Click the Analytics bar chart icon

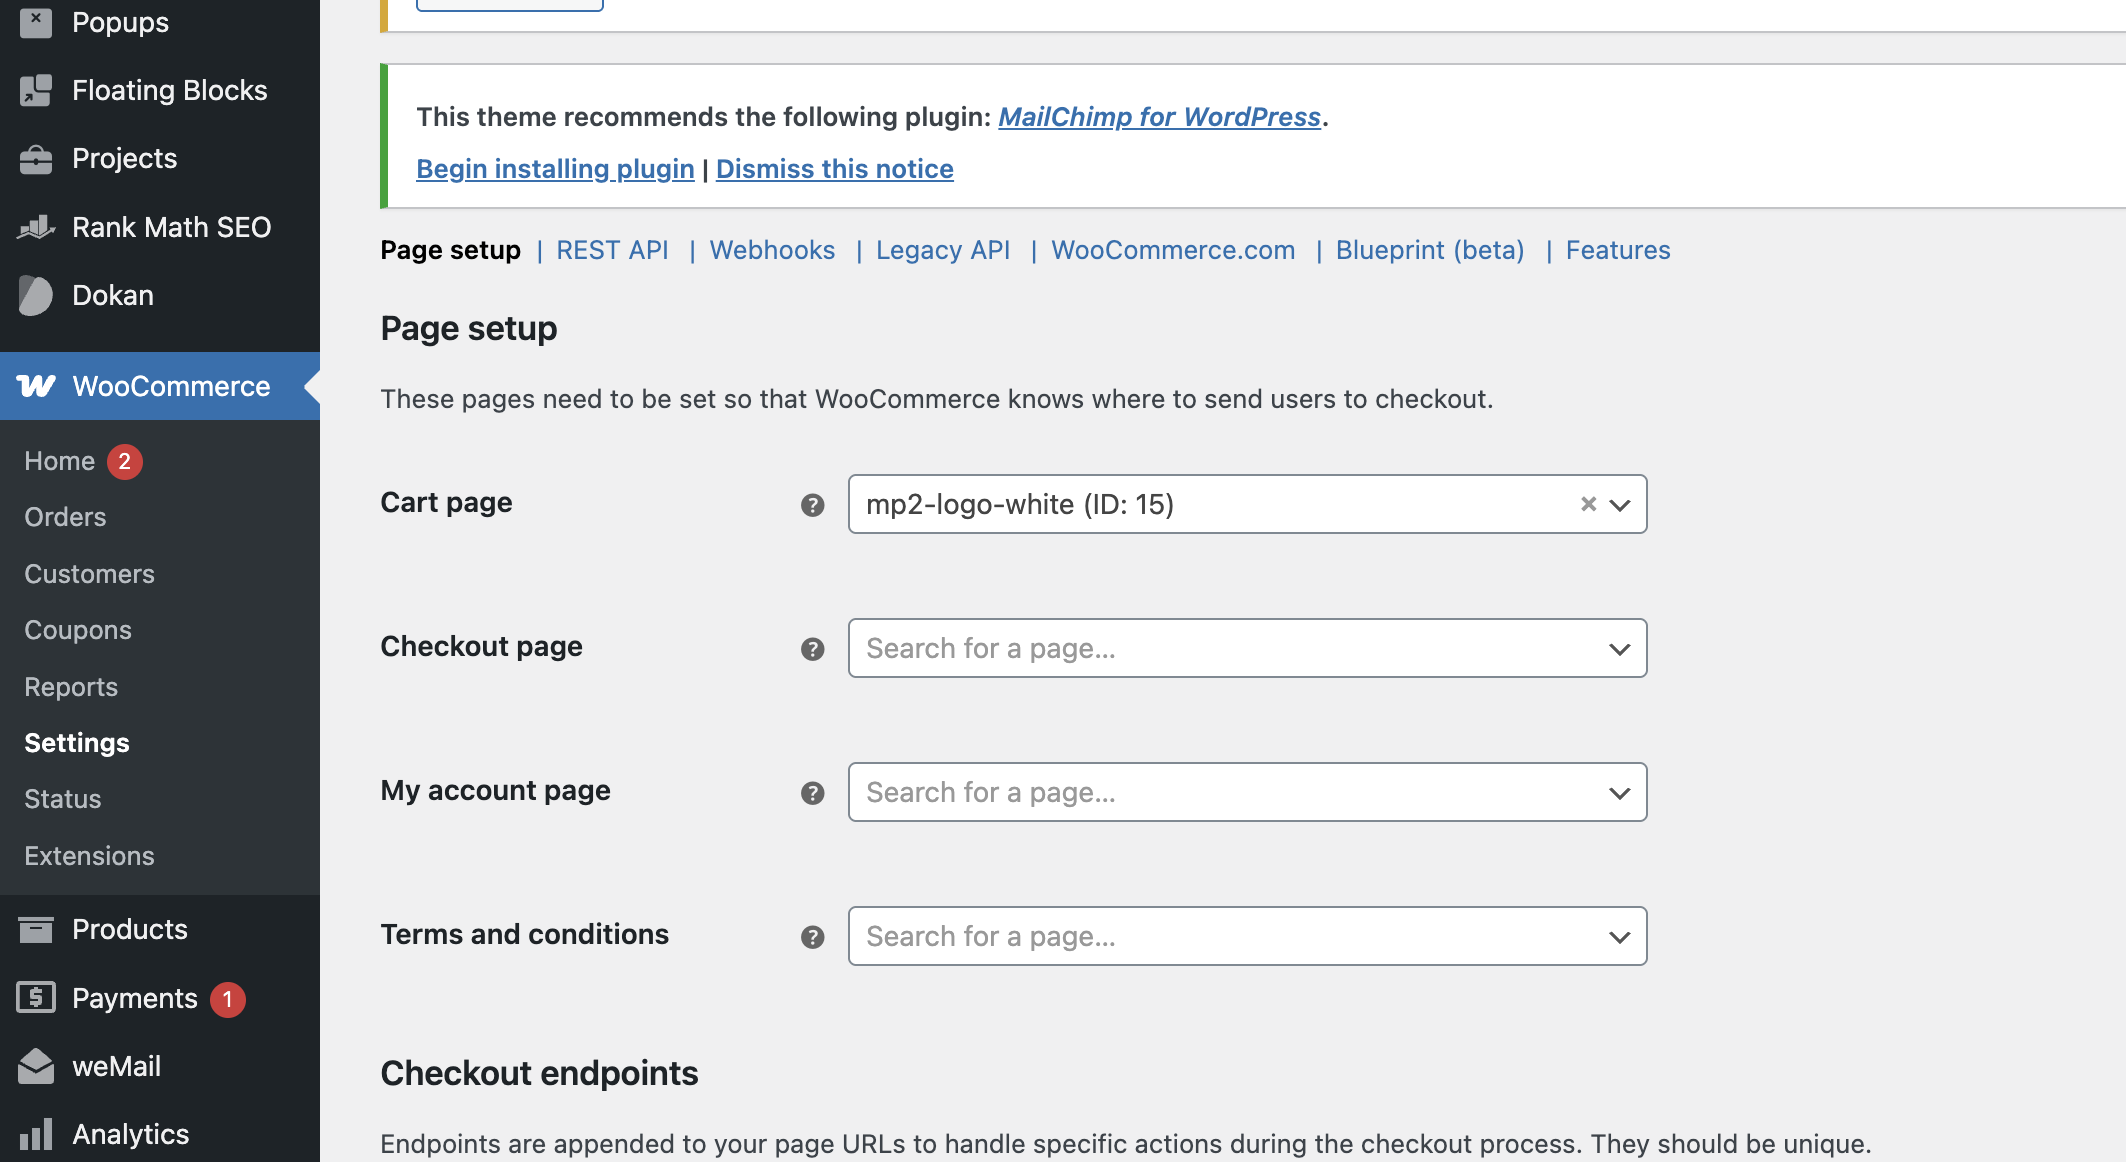click(x=36, y=1135)
